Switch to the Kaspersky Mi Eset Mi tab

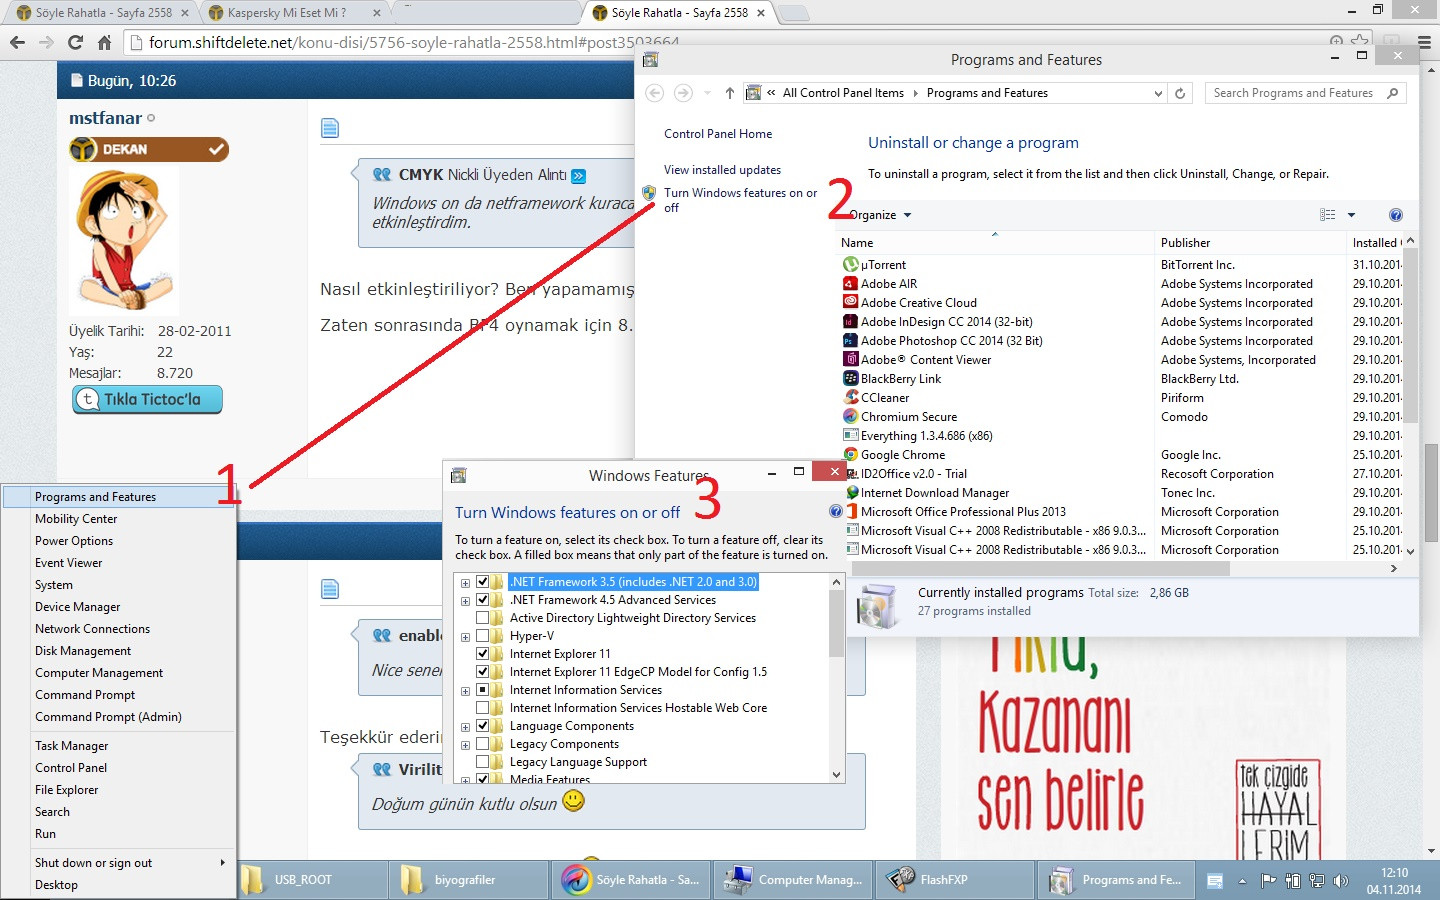(296, 13)
